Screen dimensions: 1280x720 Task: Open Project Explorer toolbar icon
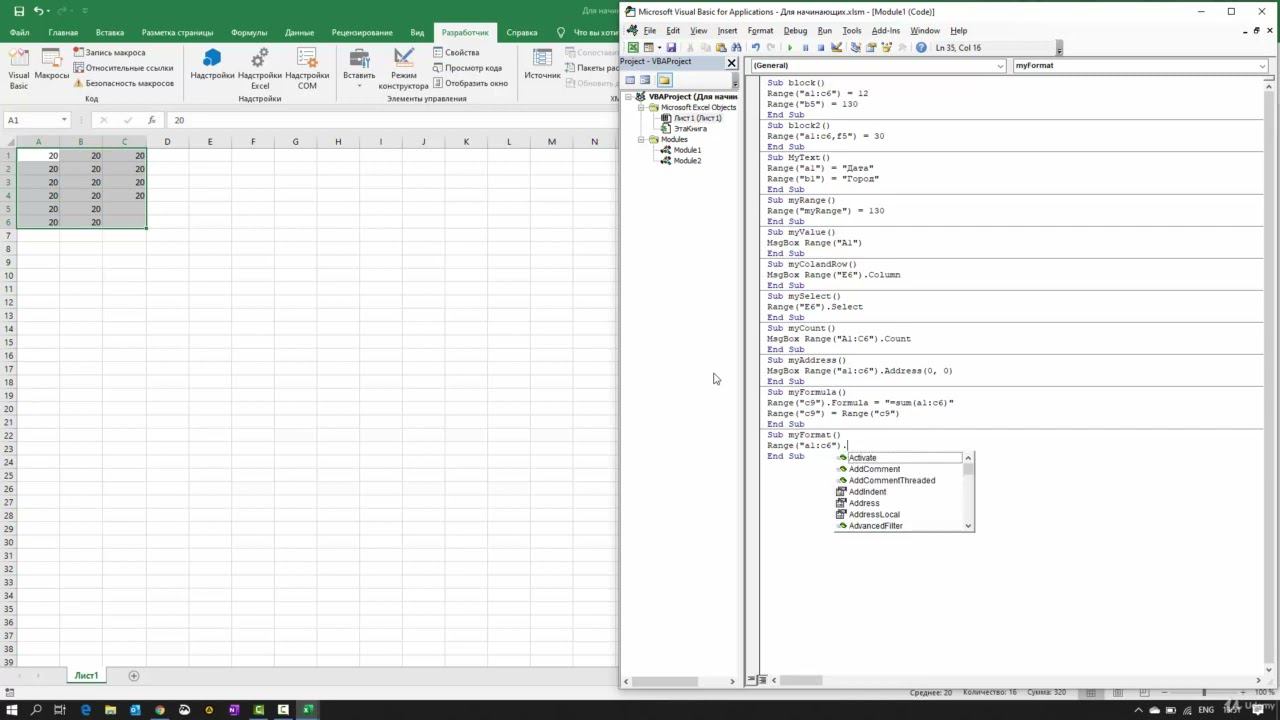point(857,48)
